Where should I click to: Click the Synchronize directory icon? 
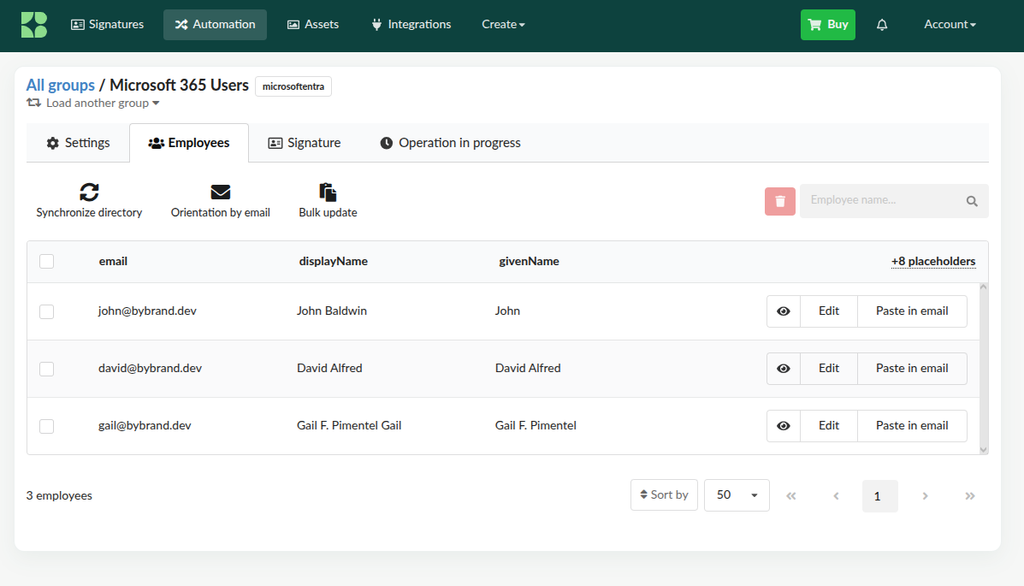pos(89,192)
